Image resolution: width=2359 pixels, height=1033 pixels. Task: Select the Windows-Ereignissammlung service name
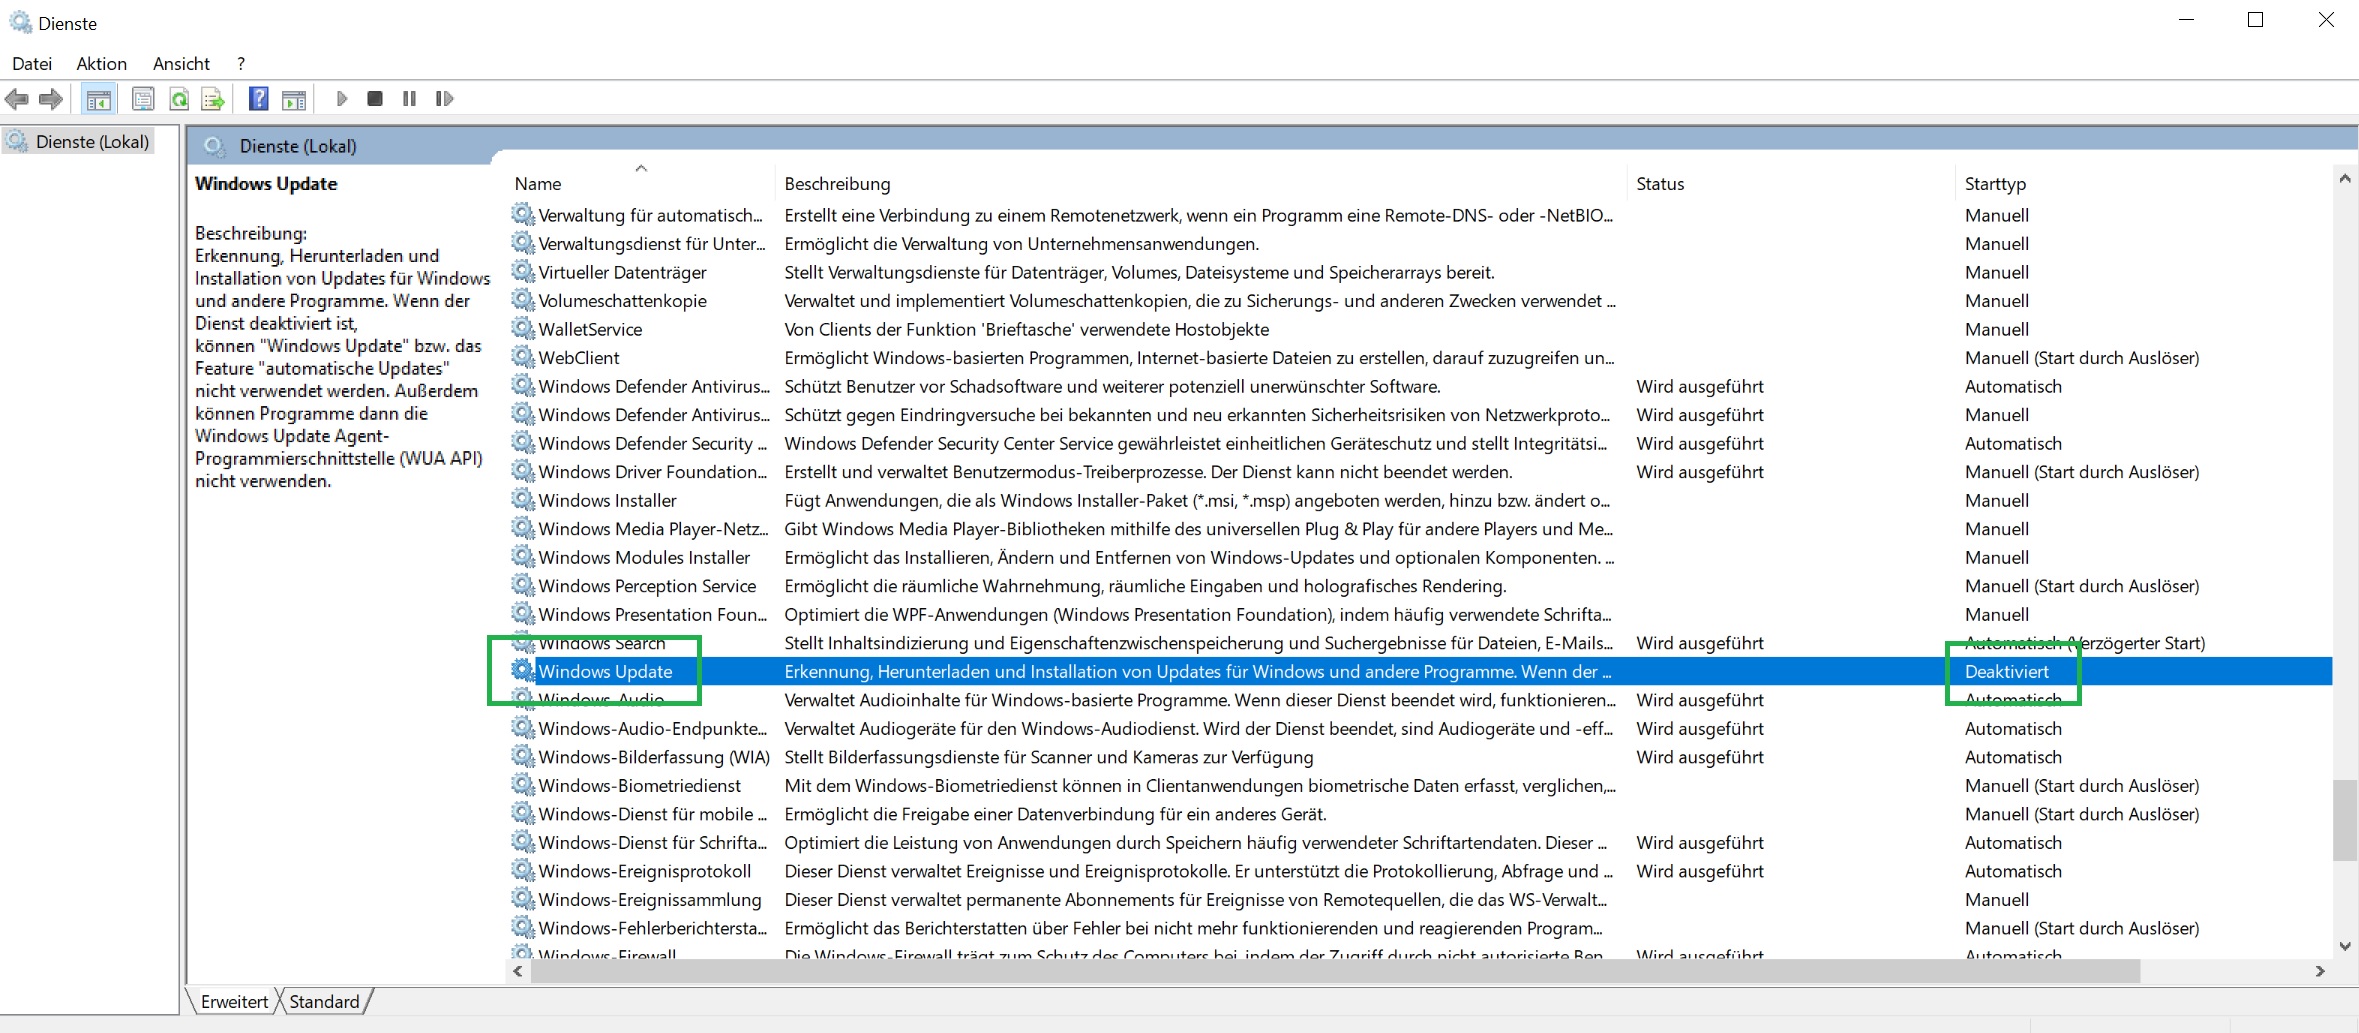click(650, 899)
